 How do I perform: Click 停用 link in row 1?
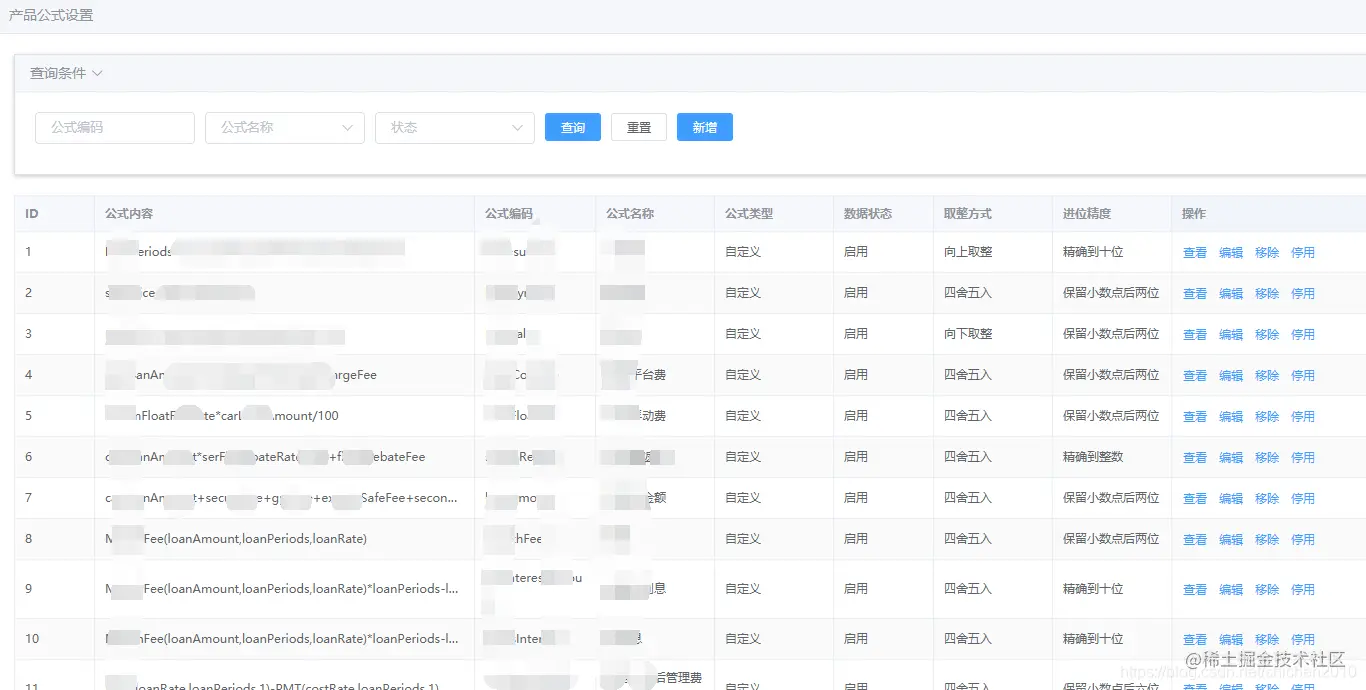coord(1303,253)
